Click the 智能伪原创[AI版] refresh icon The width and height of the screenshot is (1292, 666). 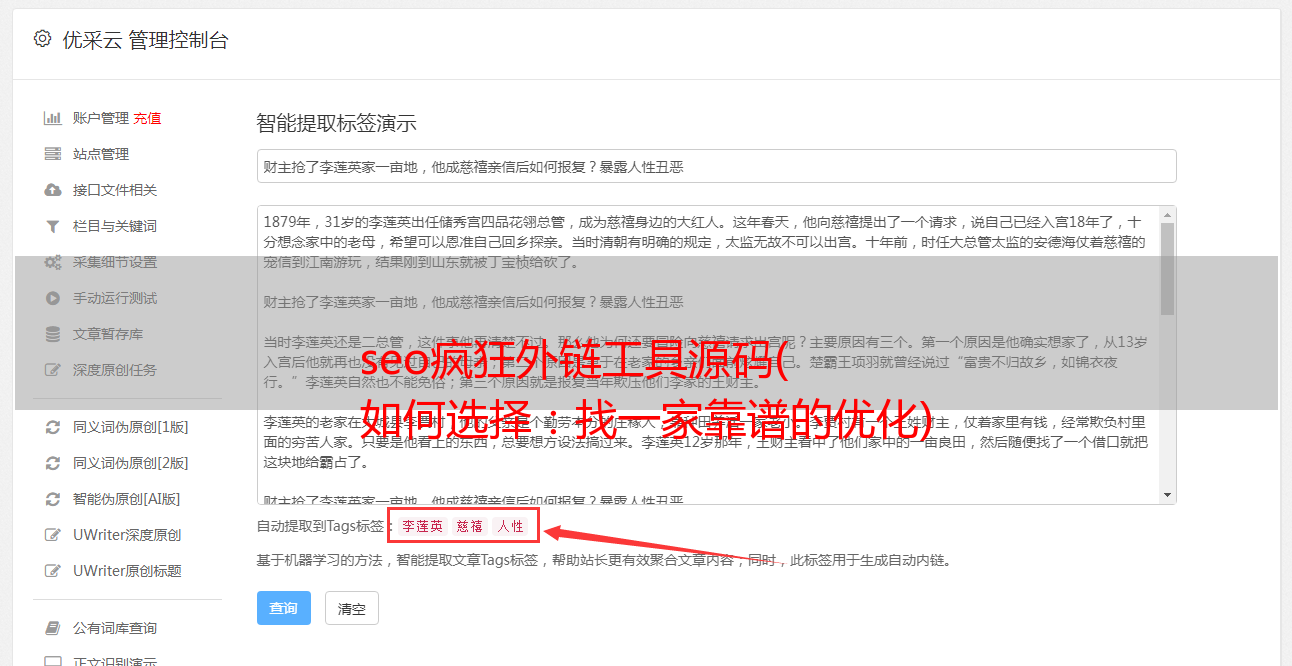[52, 499]
